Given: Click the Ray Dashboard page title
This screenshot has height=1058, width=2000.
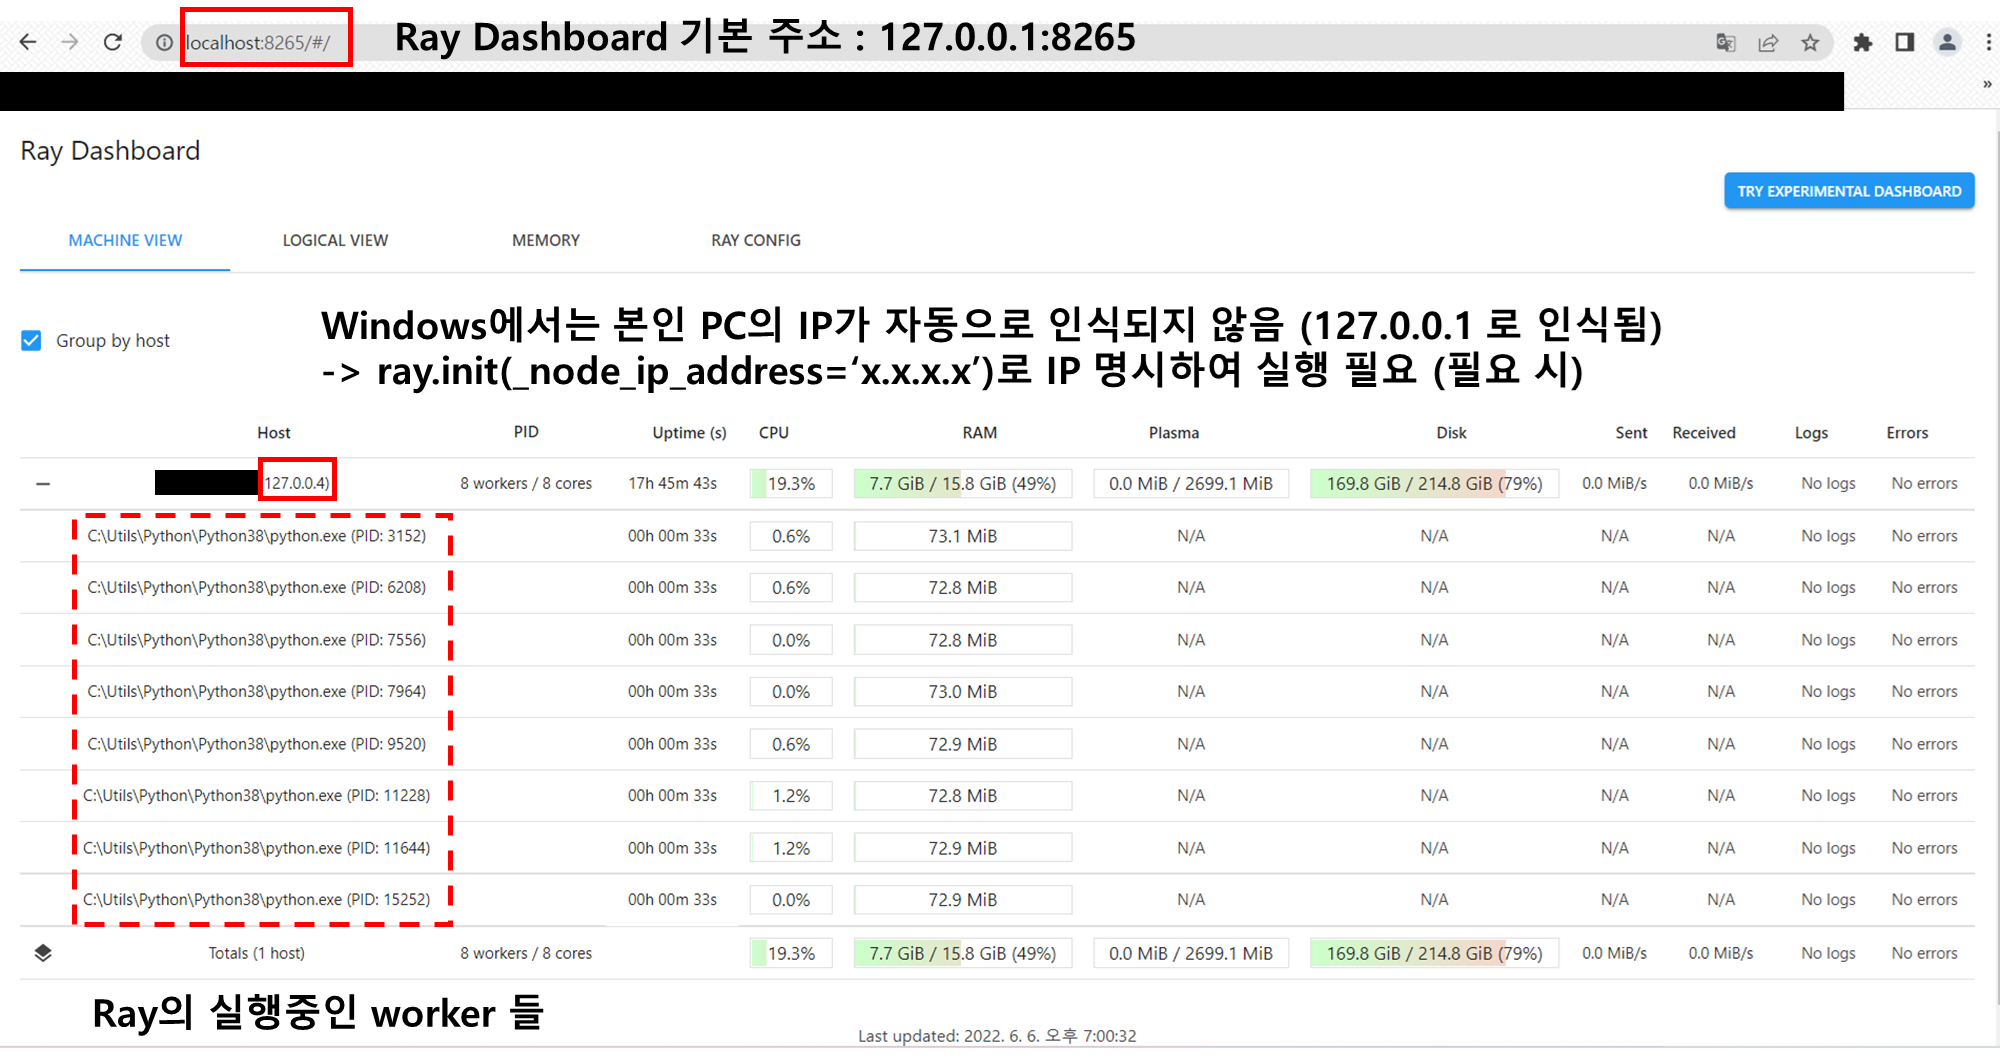Looking at the screenshot, I should [x=110, y=151].
